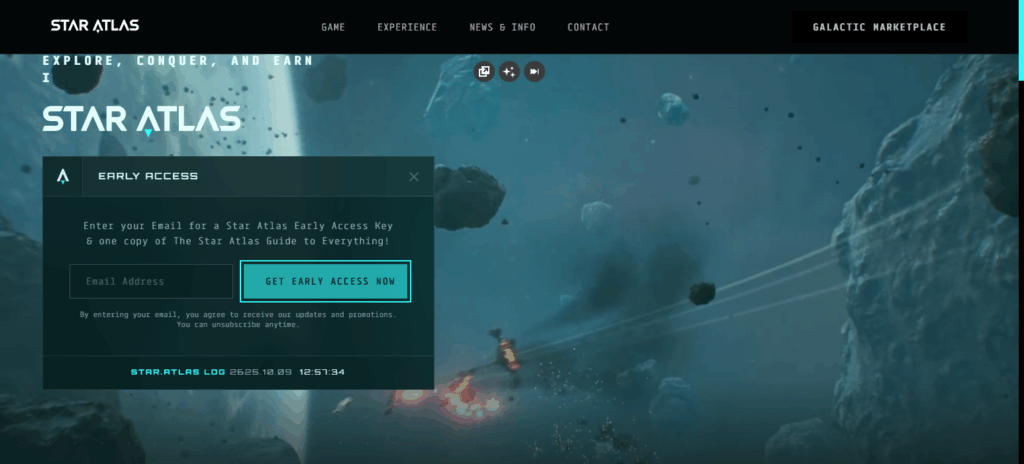Click the pop-out window overlay icon
The width and height of the screenshot is (1024, 464).
tap(484, 71)
